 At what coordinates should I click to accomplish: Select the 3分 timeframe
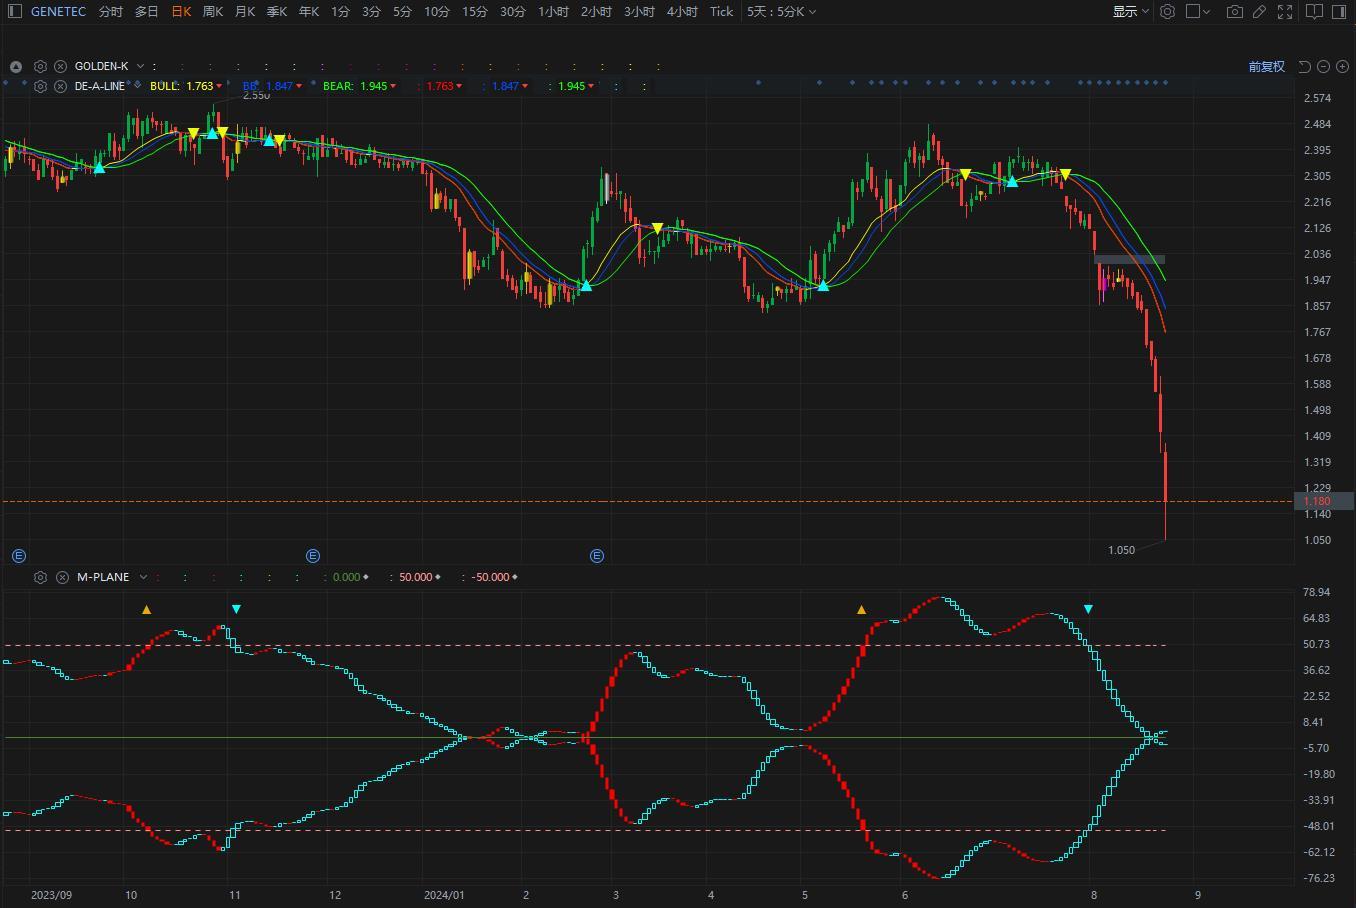pyautogui.click(x=371, y=11)
